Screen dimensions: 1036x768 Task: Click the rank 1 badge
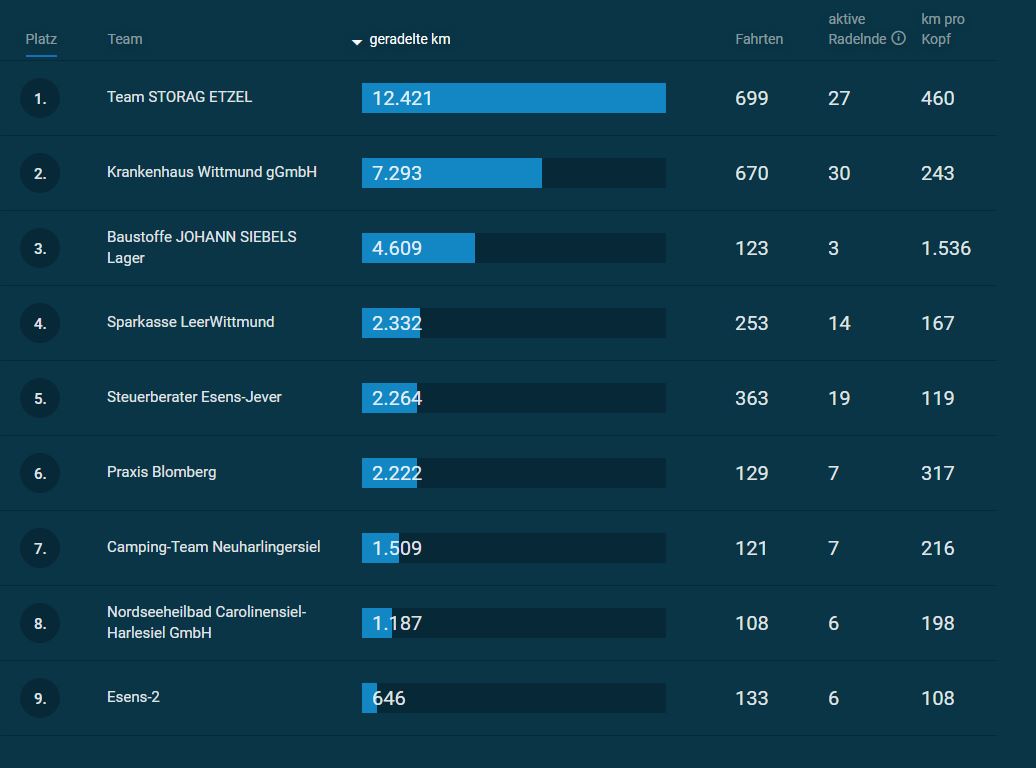(40, 98)
